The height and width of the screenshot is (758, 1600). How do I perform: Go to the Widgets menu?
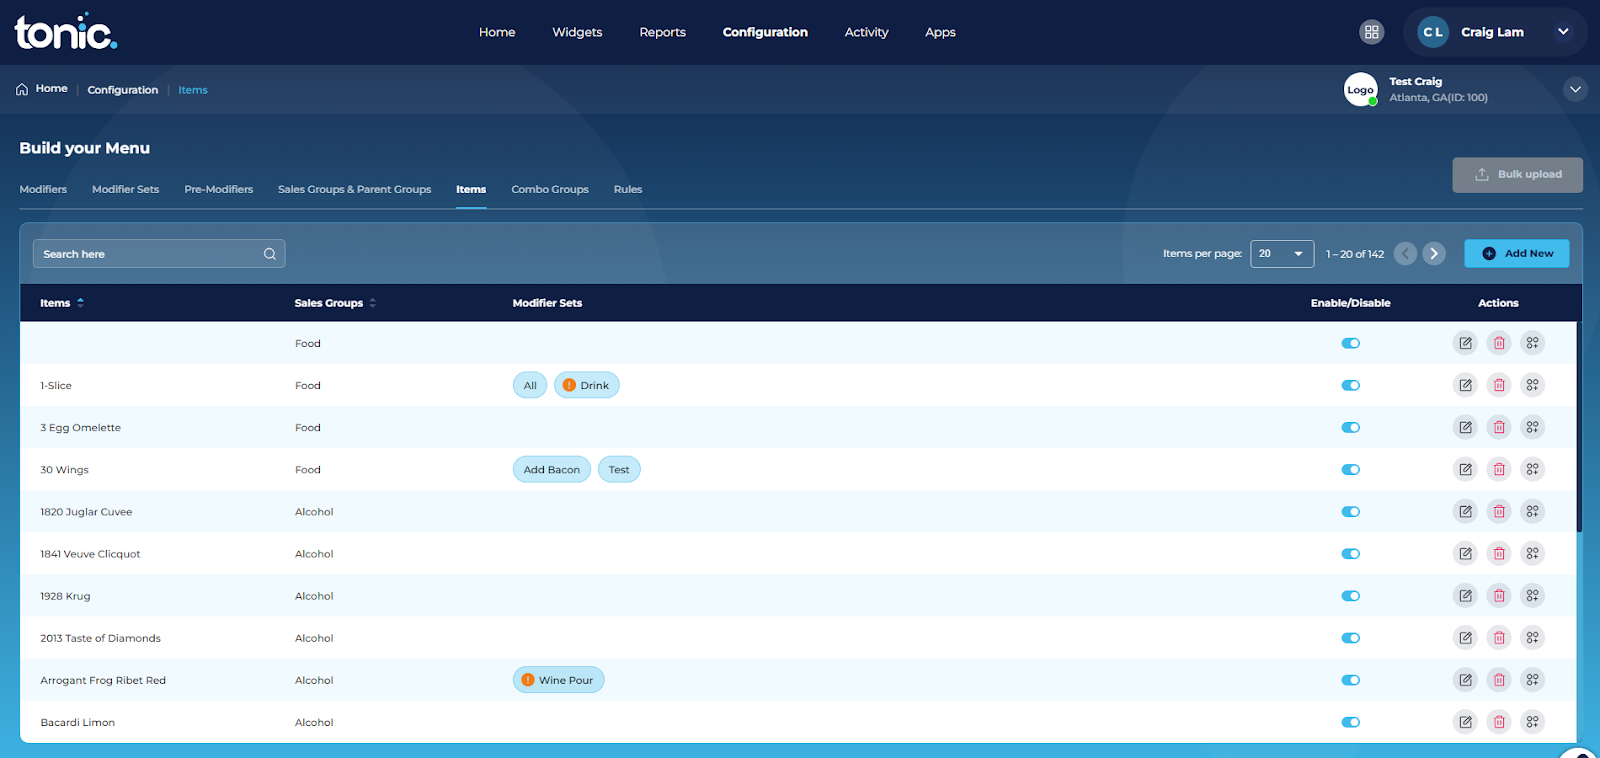click(577, 32)
